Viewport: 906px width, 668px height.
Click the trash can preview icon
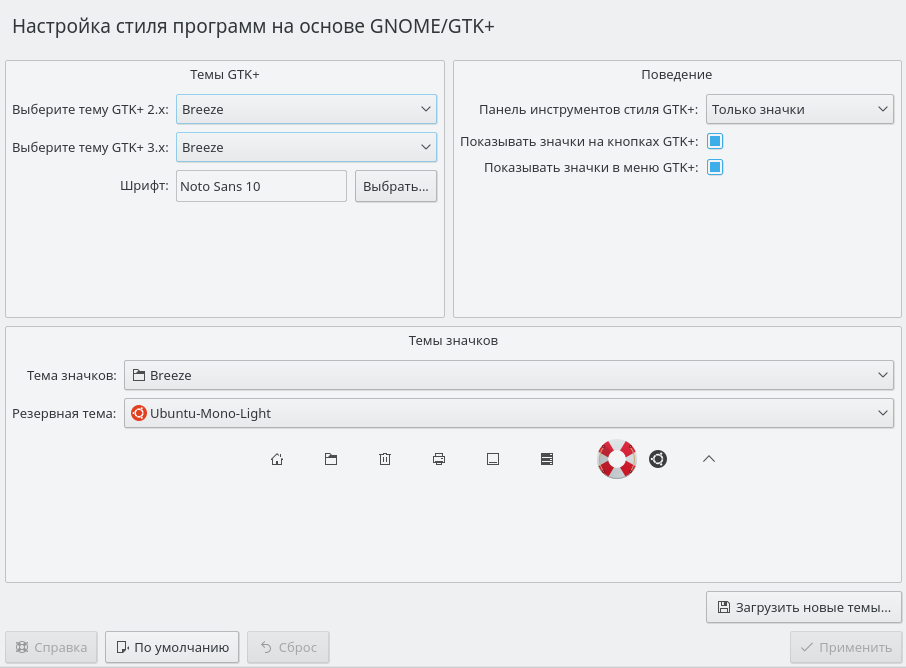click(x=385, y=459)
